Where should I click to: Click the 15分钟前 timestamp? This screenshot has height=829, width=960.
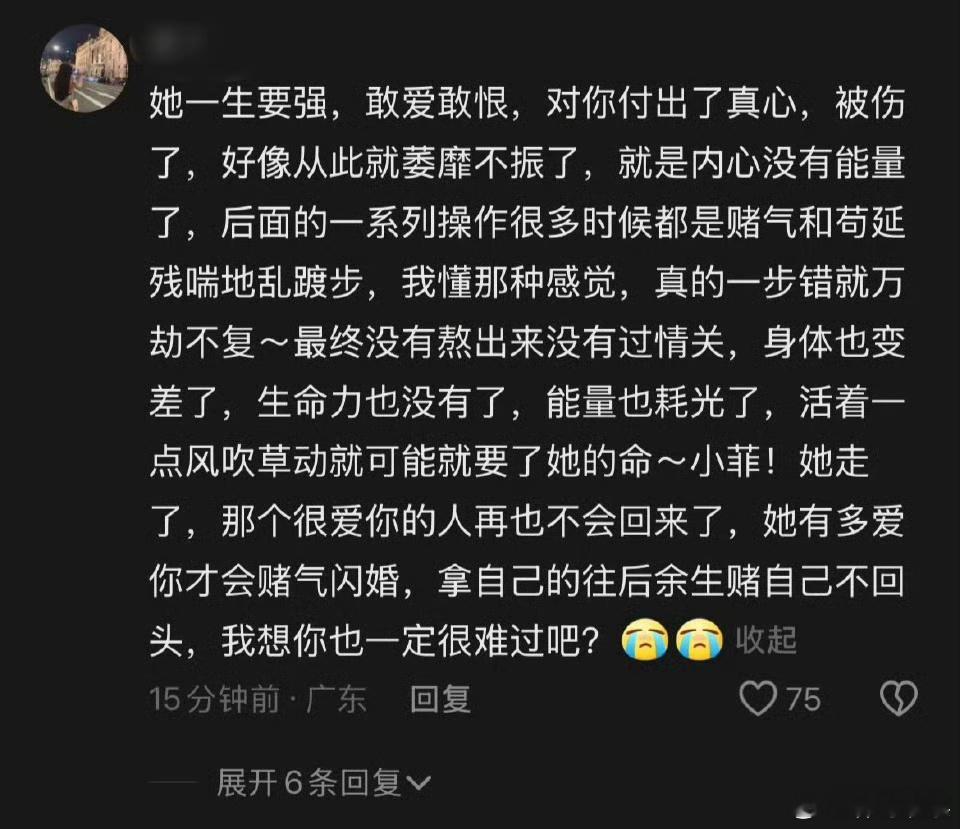[214, 699]
